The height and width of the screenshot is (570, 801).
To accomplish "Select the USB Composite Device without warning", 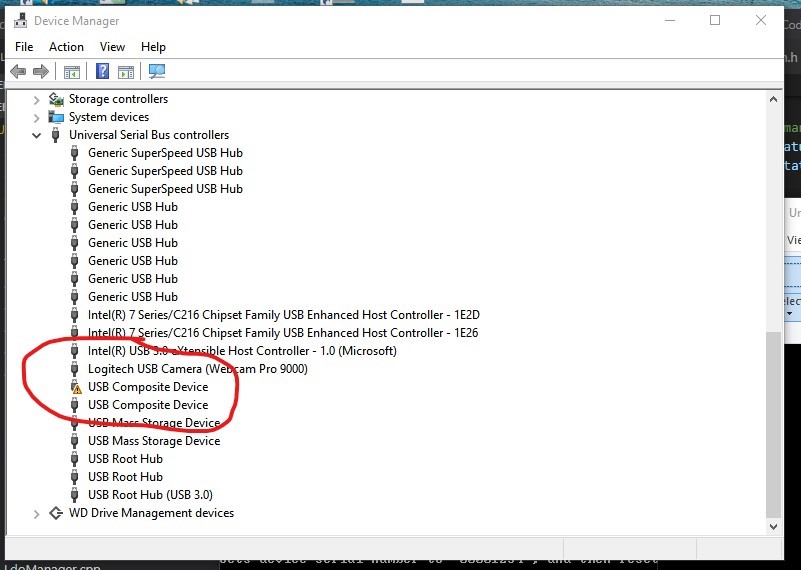I will pos(148,405).
